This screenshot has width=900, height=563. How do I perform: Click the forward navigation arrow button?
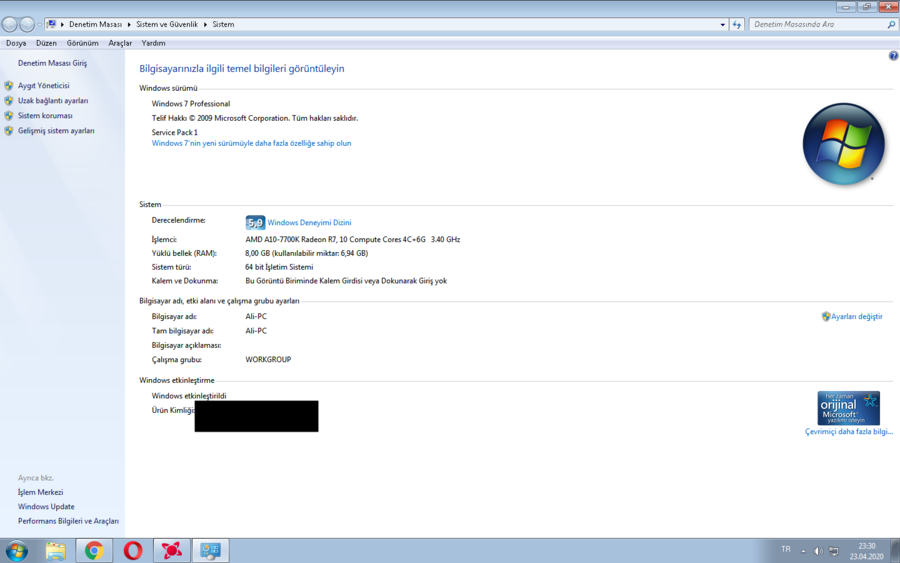pos(27,25)
